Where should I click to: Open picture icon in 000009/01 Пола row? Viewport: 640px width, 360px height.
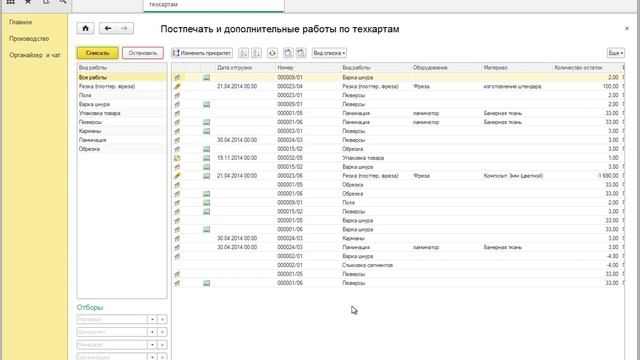click(207, 202)
